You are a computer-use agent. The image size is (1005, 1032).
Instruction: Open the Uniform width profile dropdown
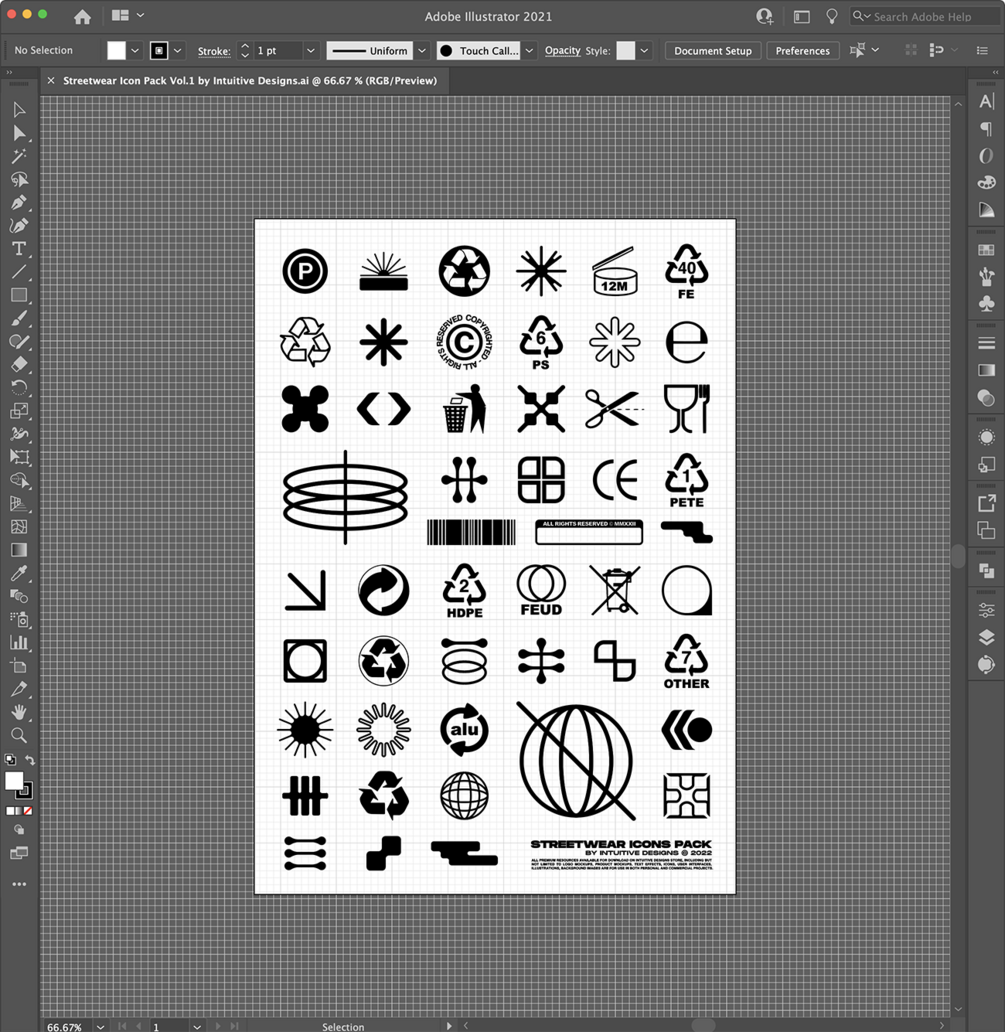coord(422,50)
